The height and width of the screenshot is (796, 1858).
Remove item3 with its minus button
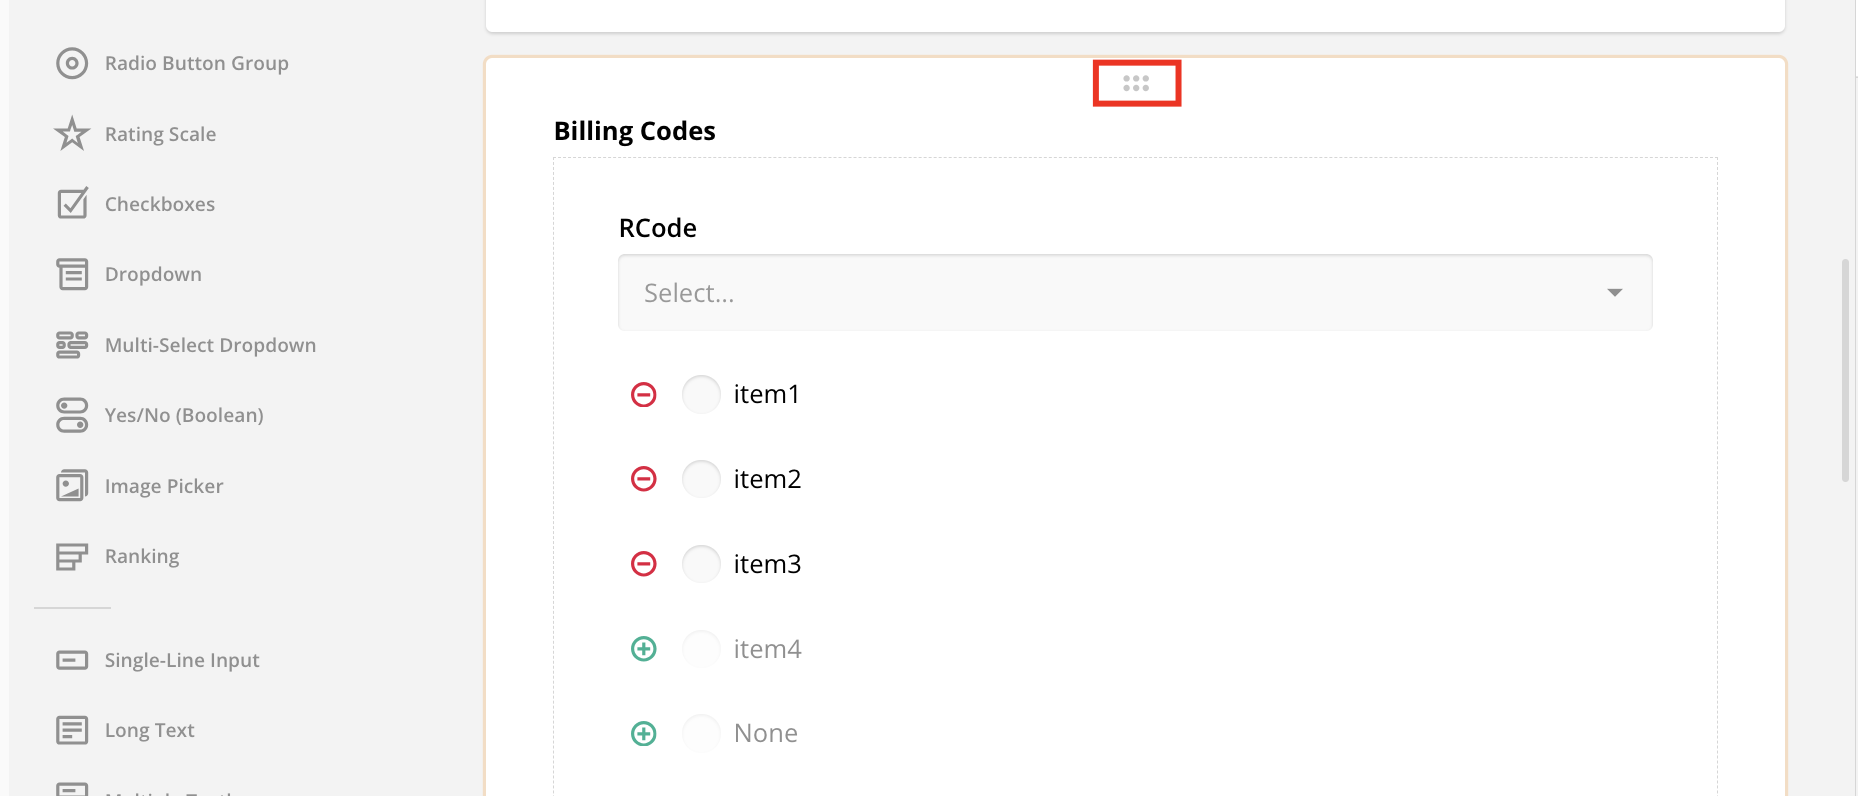point(643,563)
